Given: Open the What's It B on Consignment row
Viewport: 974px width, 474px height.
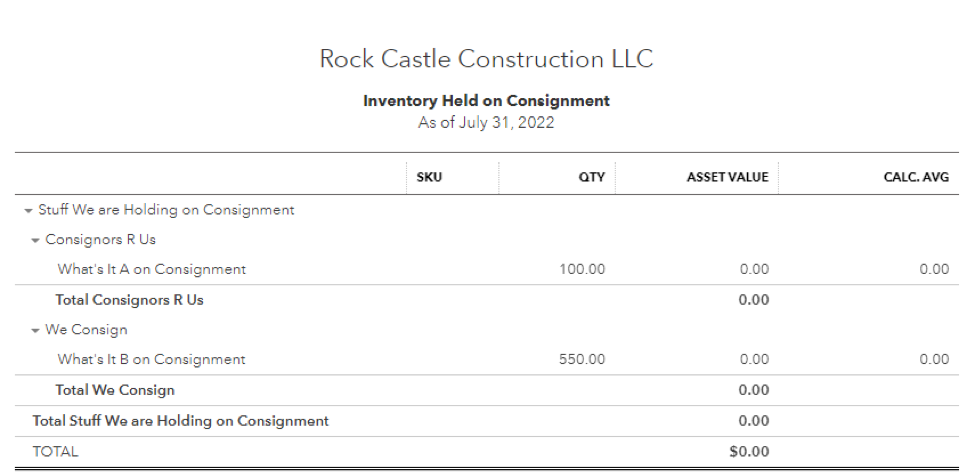Looking at the screenshot, I should tap(151, 360).
